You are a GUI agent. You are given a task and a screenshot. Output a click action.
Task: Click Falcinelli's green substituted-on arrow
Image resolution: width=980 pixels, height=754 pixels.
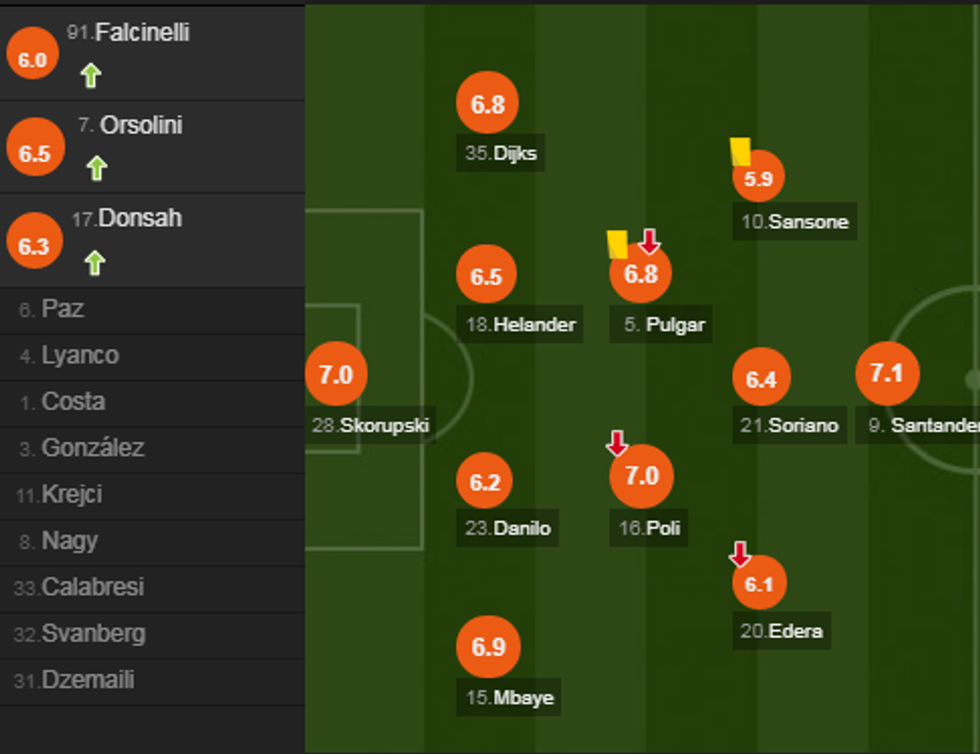tap(91, 75)
